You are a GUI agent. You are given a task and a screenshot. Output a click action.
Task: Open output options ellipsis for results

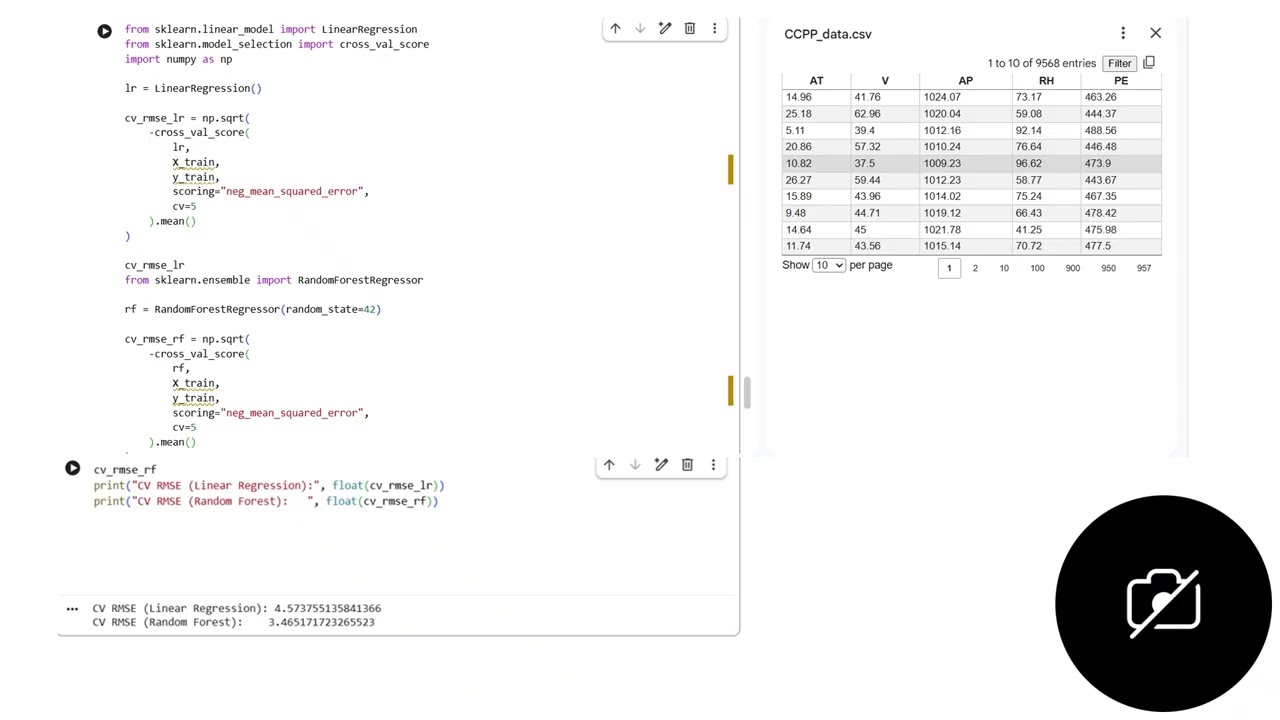pos(72,608)
